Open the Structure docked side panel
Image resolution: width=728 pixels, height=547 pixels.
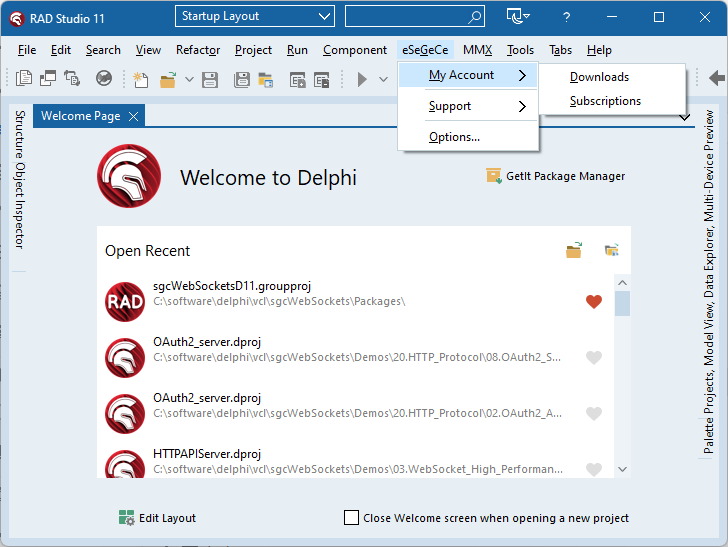[20, 134]
